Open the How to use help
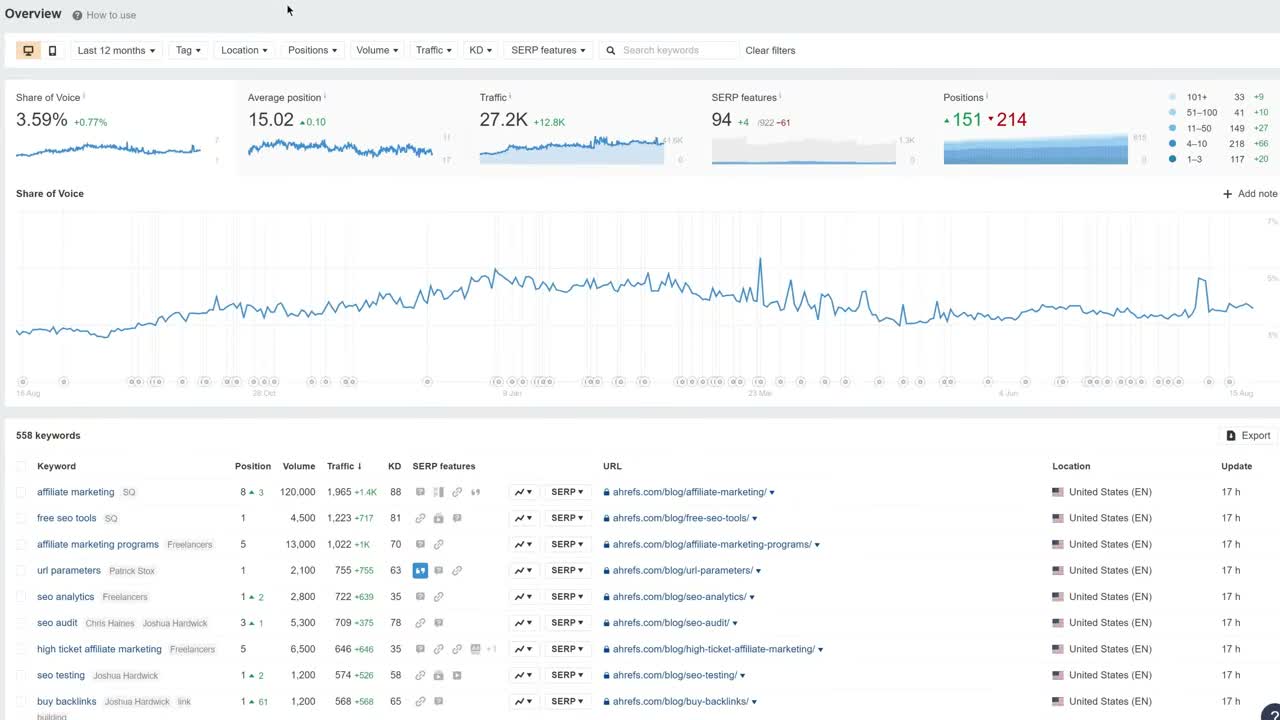Image resolution: width=1280 pixels, height=720 pixels. [x=104, y=15]
